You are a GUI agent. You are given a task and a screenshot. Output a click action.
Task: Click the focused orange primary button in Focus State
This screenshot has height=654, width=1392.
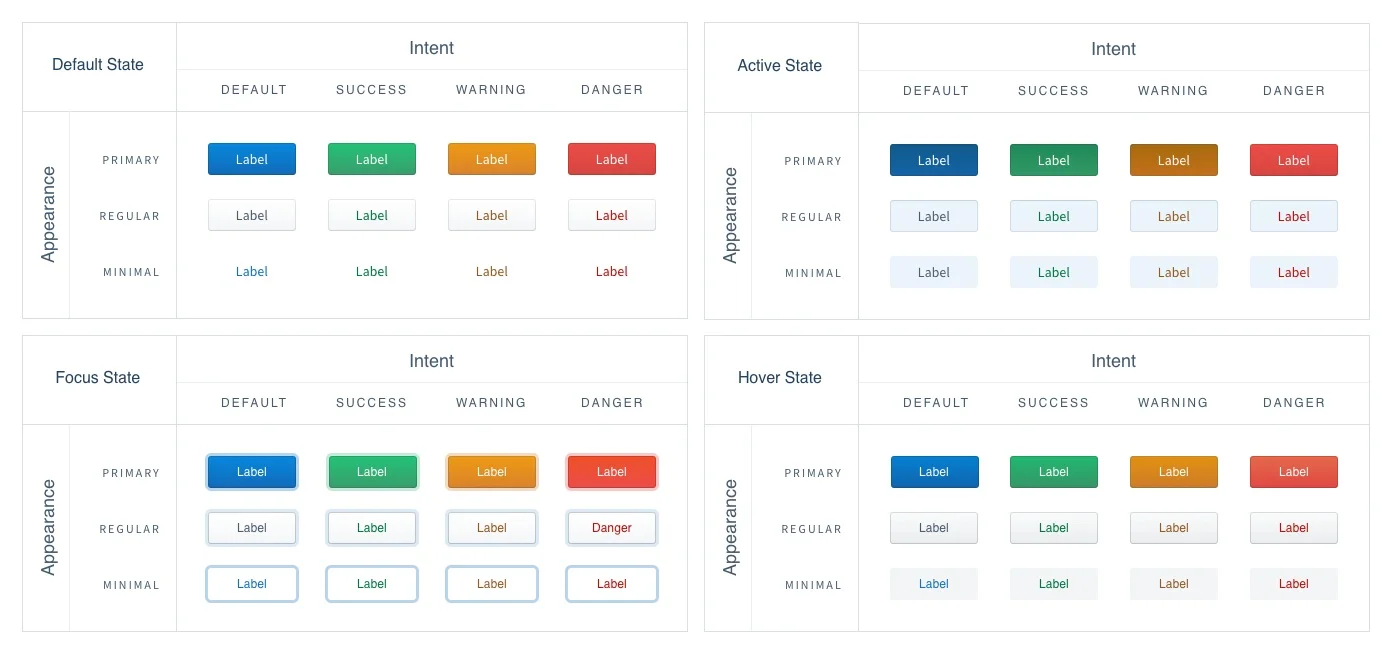[492, 472]
